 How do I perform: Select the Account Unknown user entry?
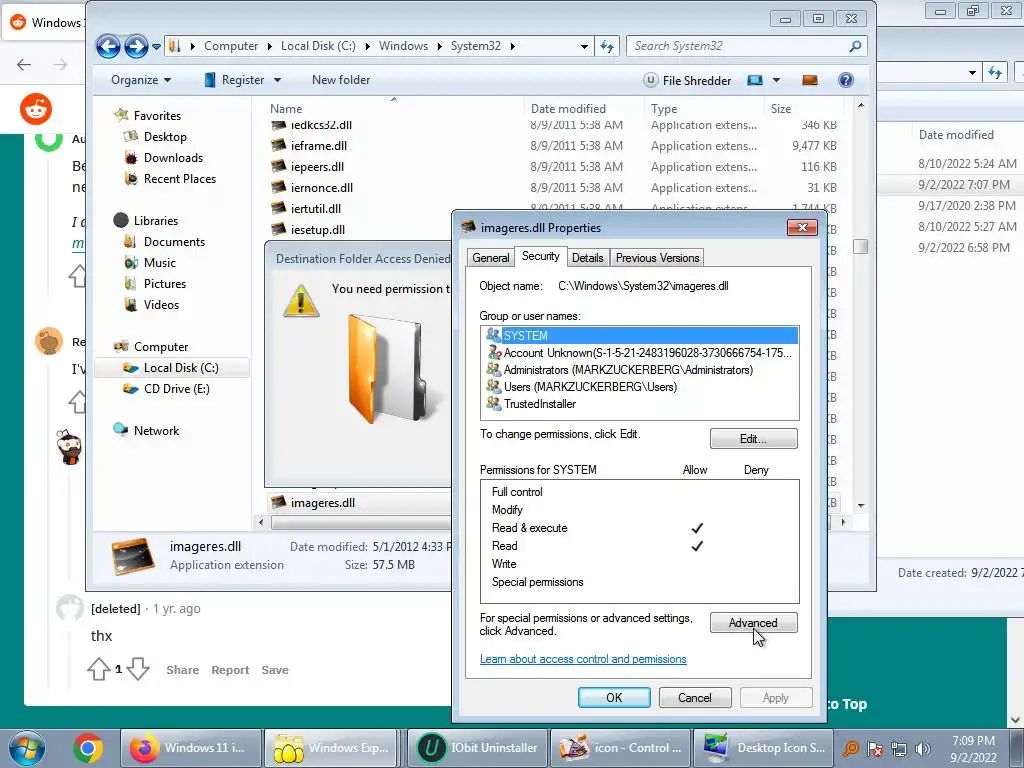coord(640,353)
